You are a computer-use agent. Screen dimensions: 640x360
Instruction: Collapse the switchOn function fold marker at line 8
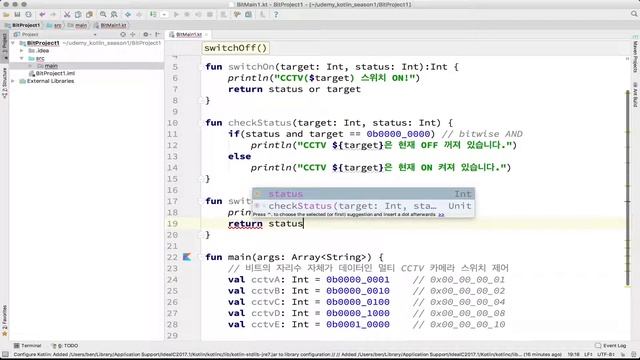pyautogui.click(x=201, y=100)
